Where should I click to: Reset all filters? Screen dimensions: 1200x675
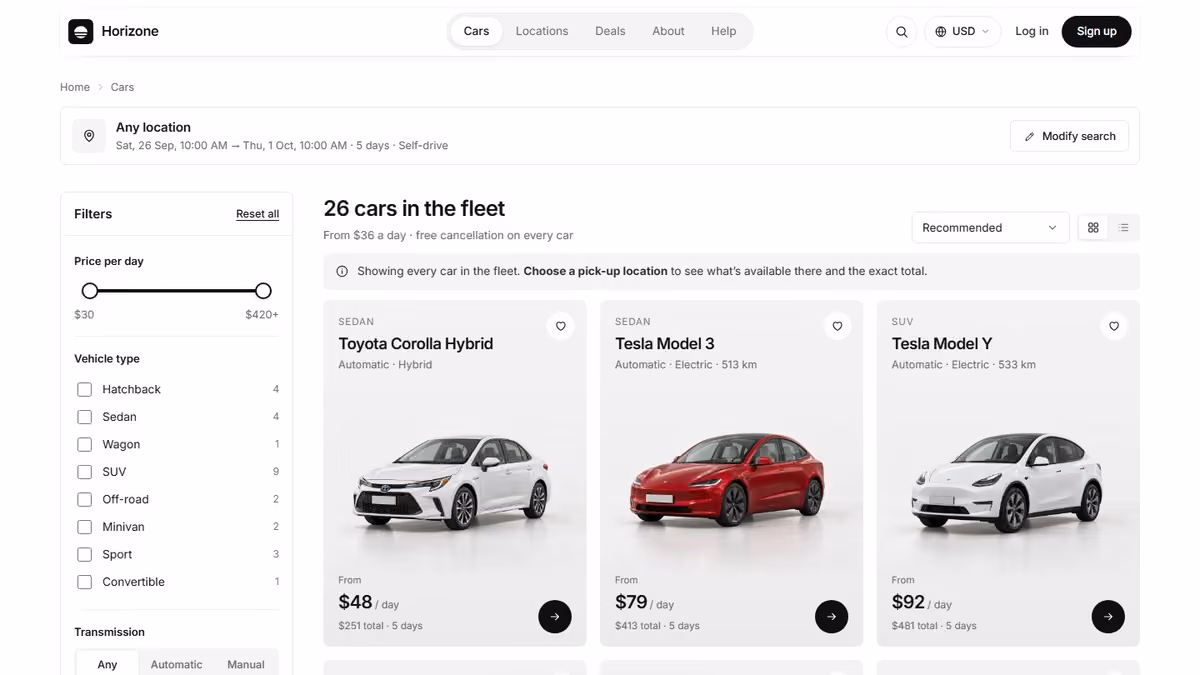[257, 214]
